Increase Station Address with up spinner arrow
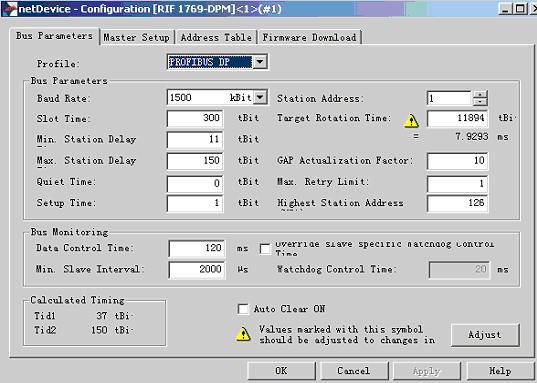Image resolution: width=537 pixels, height=383 pixels. point(480,95)
